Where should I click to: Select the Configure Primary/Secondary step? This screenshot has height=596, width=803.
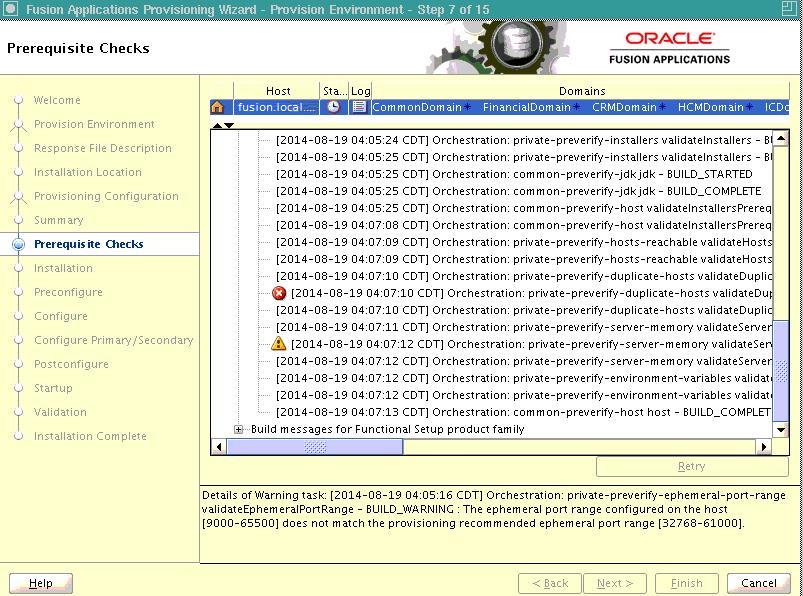point(113,340)
